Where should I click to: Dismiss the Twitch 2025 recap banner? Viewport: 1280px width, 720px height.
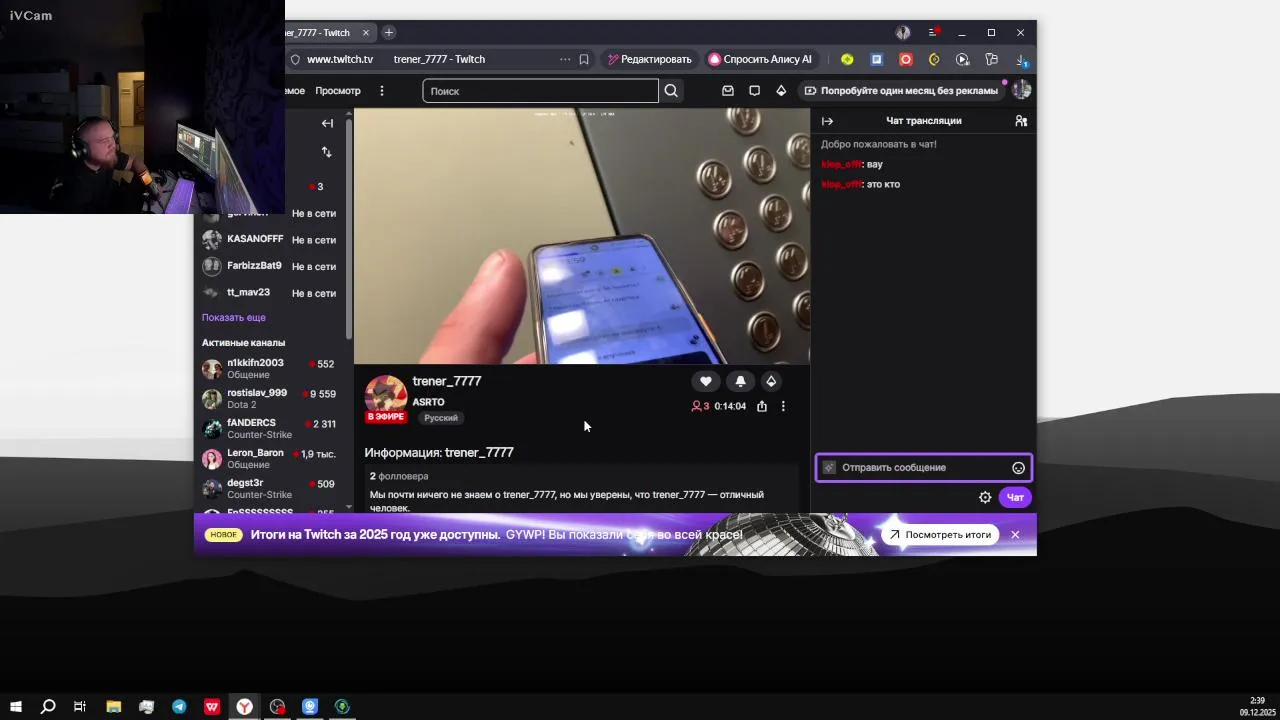pos(1015,535)
